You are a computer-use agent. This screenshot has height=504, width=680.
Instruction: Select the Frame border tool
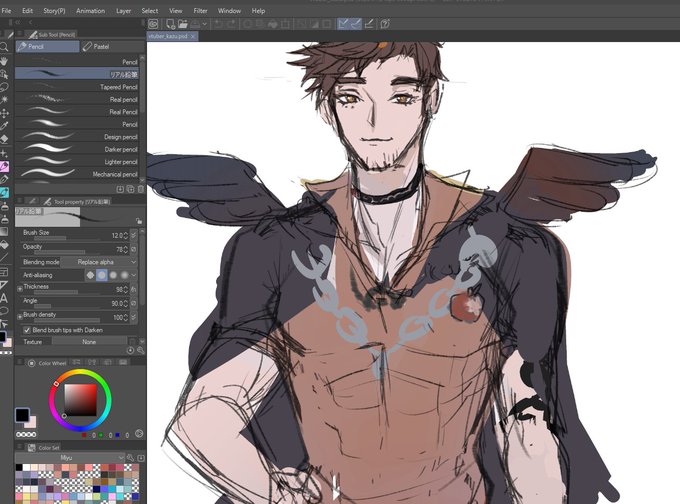[4, 272]
